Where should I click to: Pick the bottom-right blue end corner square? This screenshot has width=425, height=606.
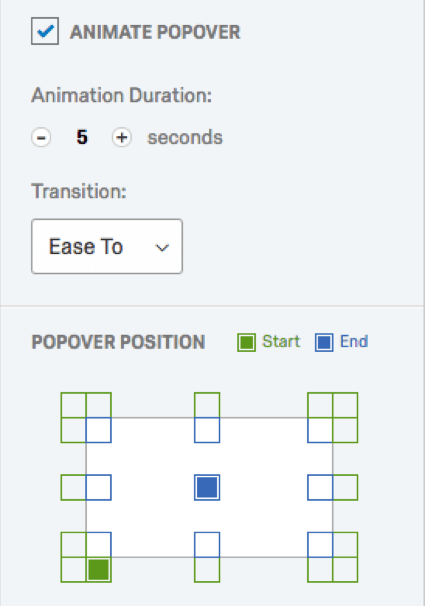[320, 545]
